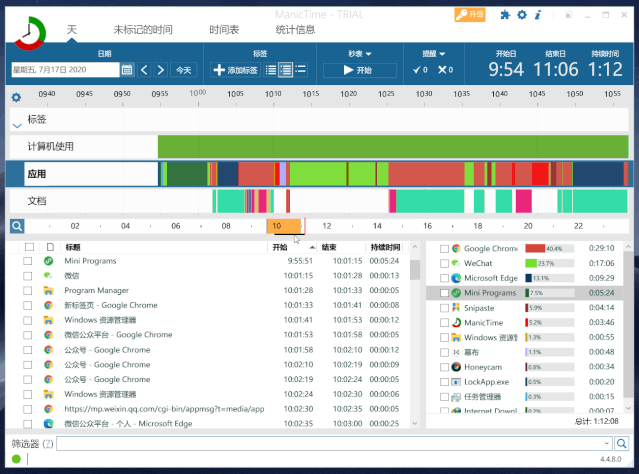Image resolution: width=639 pixels, height=474 pixels.
Task: Click the green 计算机使用 timeline bar
Action: 393,146
